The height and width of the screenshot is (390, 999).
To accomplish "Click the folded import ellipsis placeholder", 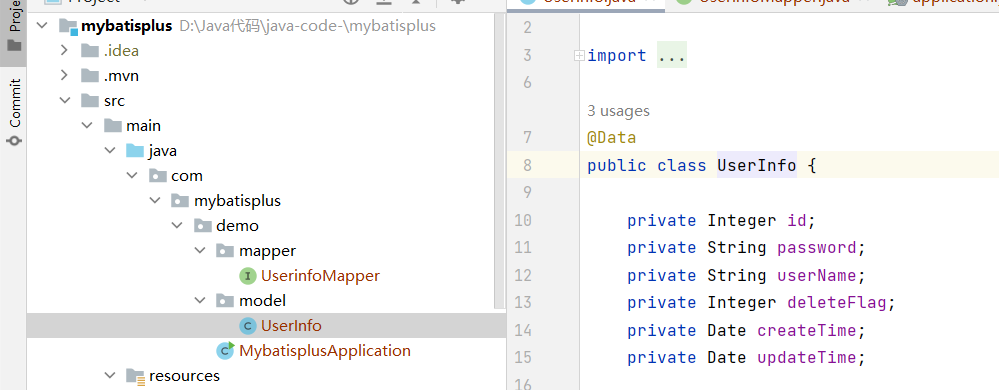I will click(672, 56).
